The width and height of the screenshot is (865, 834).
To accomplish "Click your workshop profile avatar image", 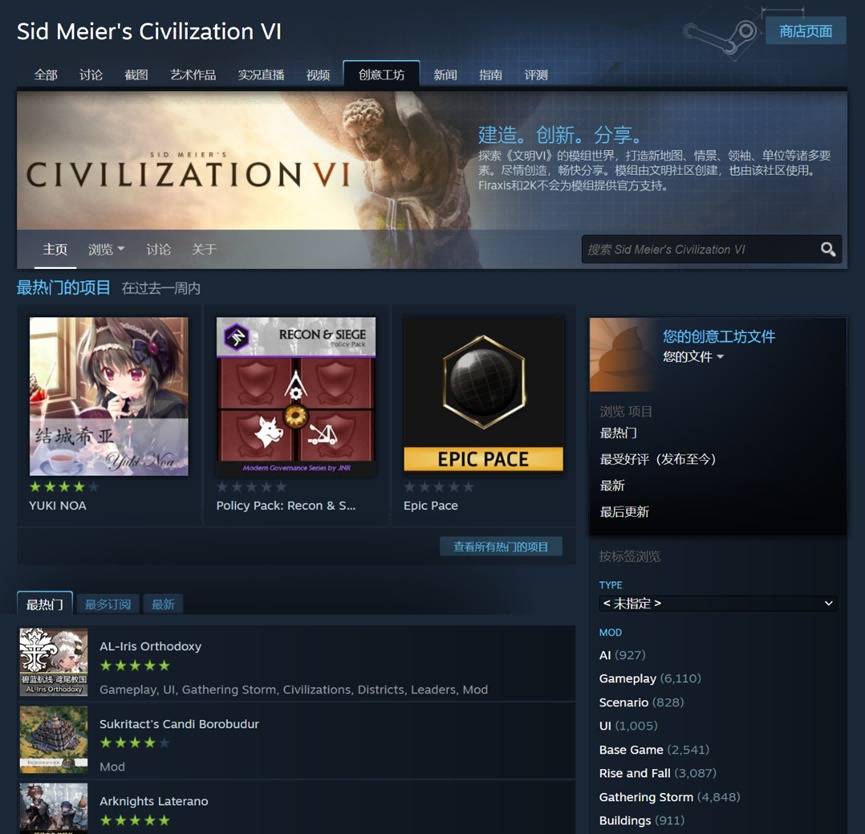I will (622, 355).
